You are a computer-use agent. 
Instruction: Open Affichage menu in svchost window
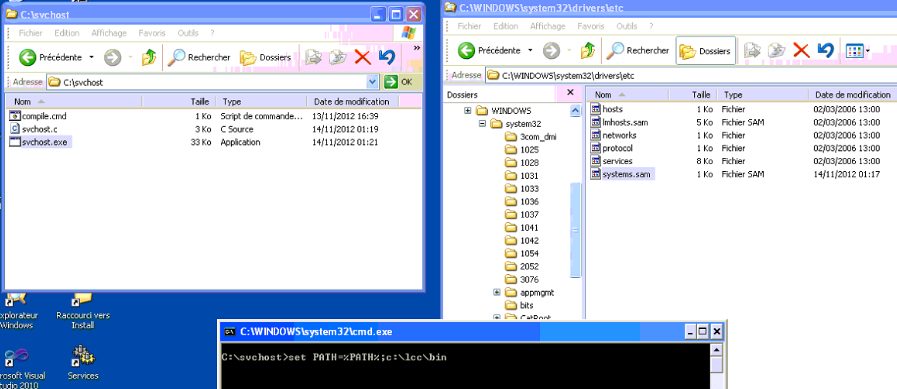click(x=109, y=33)
